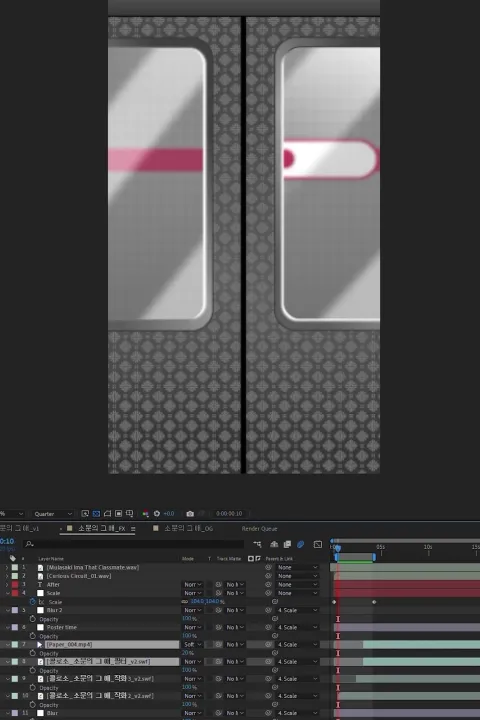Open the show channel color icon
This screenshot has height=720, width=480.
145,513
